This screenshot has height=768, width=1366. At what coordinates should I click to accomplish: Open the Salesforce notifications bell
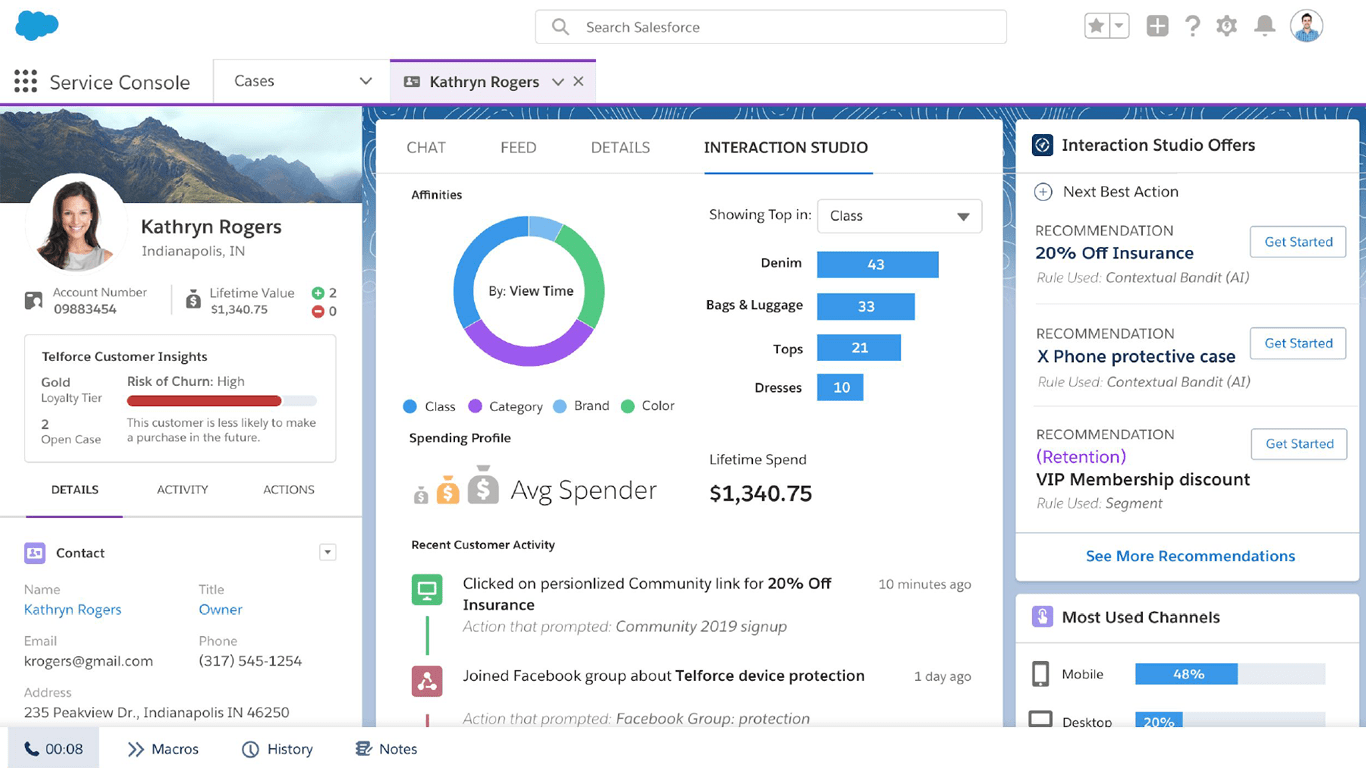[1264, 27]
